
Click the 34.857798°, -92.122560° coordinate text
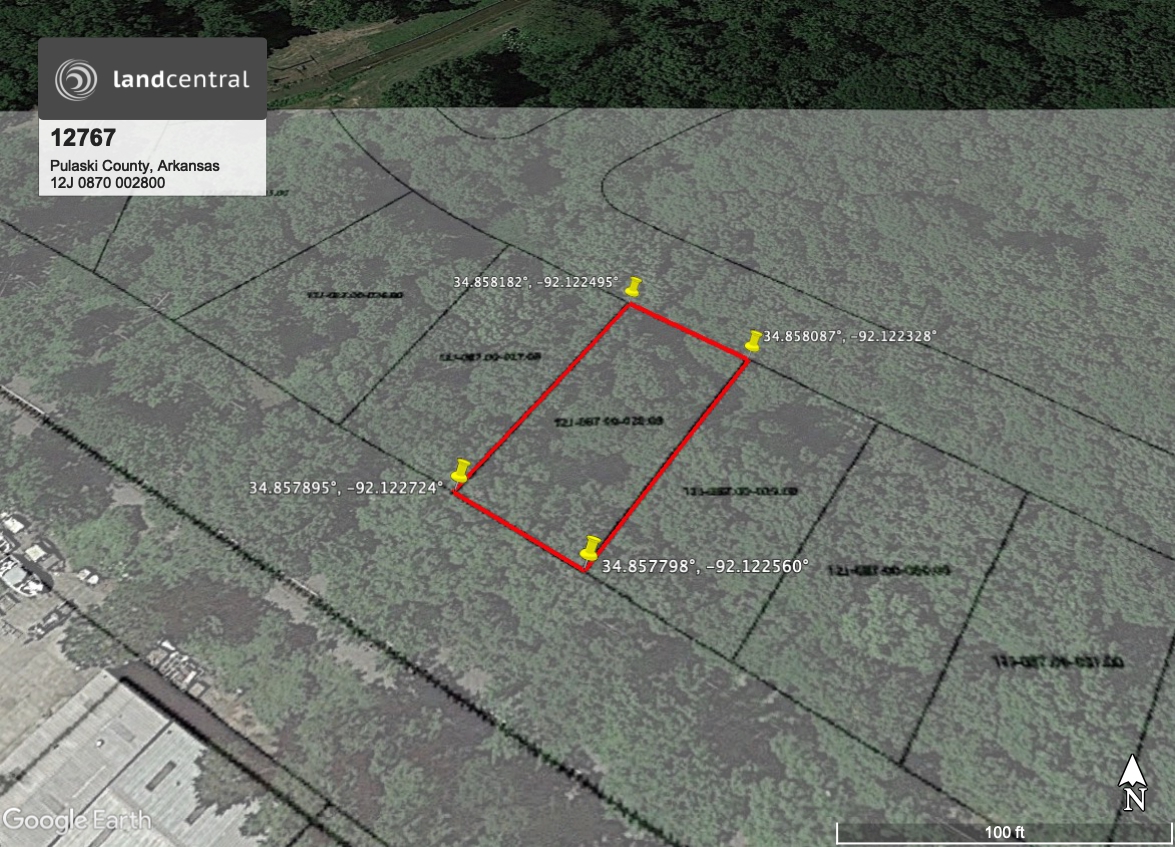point(705,566)
